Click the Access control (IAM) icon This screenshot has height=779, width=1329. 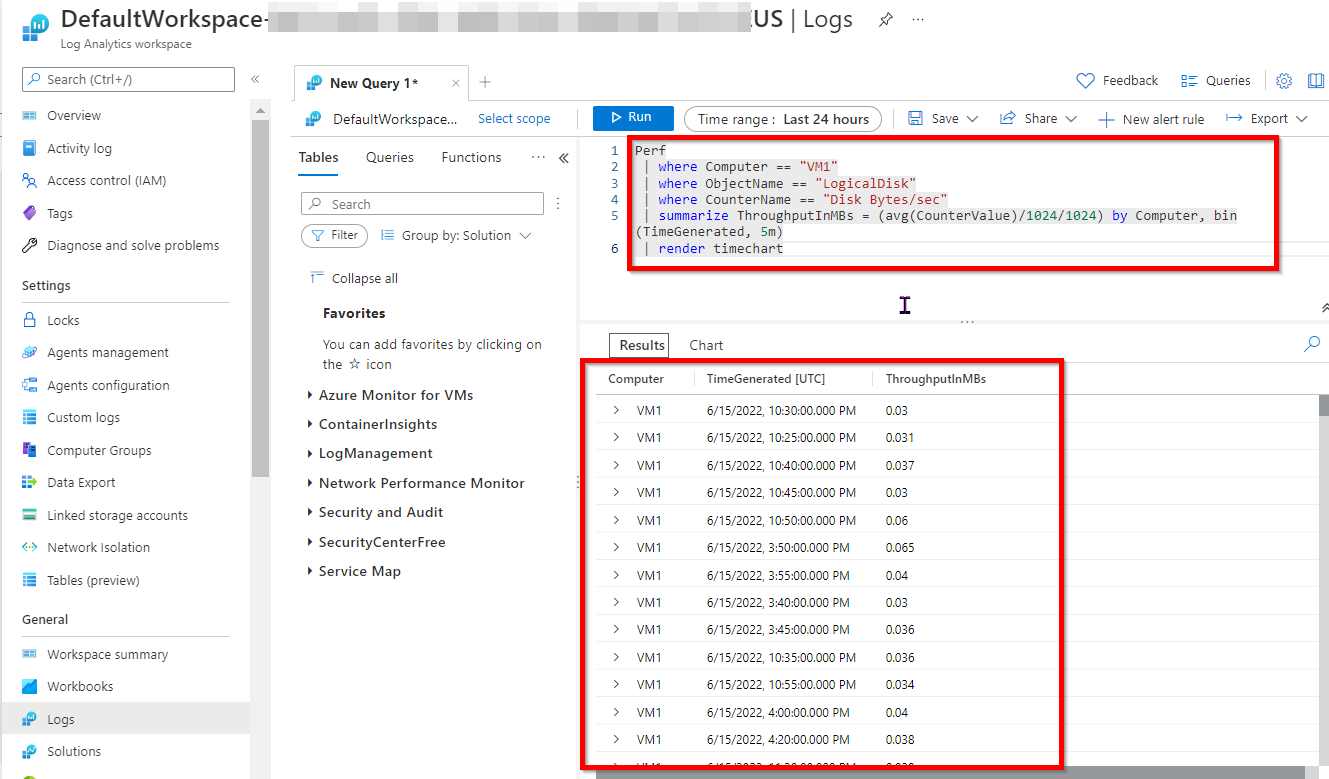30,181
